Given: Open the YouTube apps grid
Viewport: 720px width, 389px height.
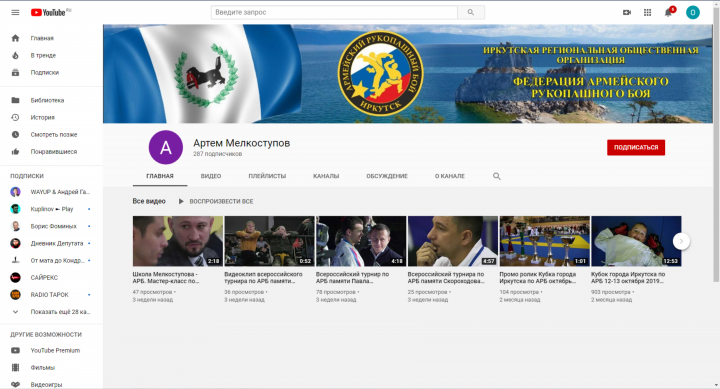Looking at the screenshot, I should (647, 12).
